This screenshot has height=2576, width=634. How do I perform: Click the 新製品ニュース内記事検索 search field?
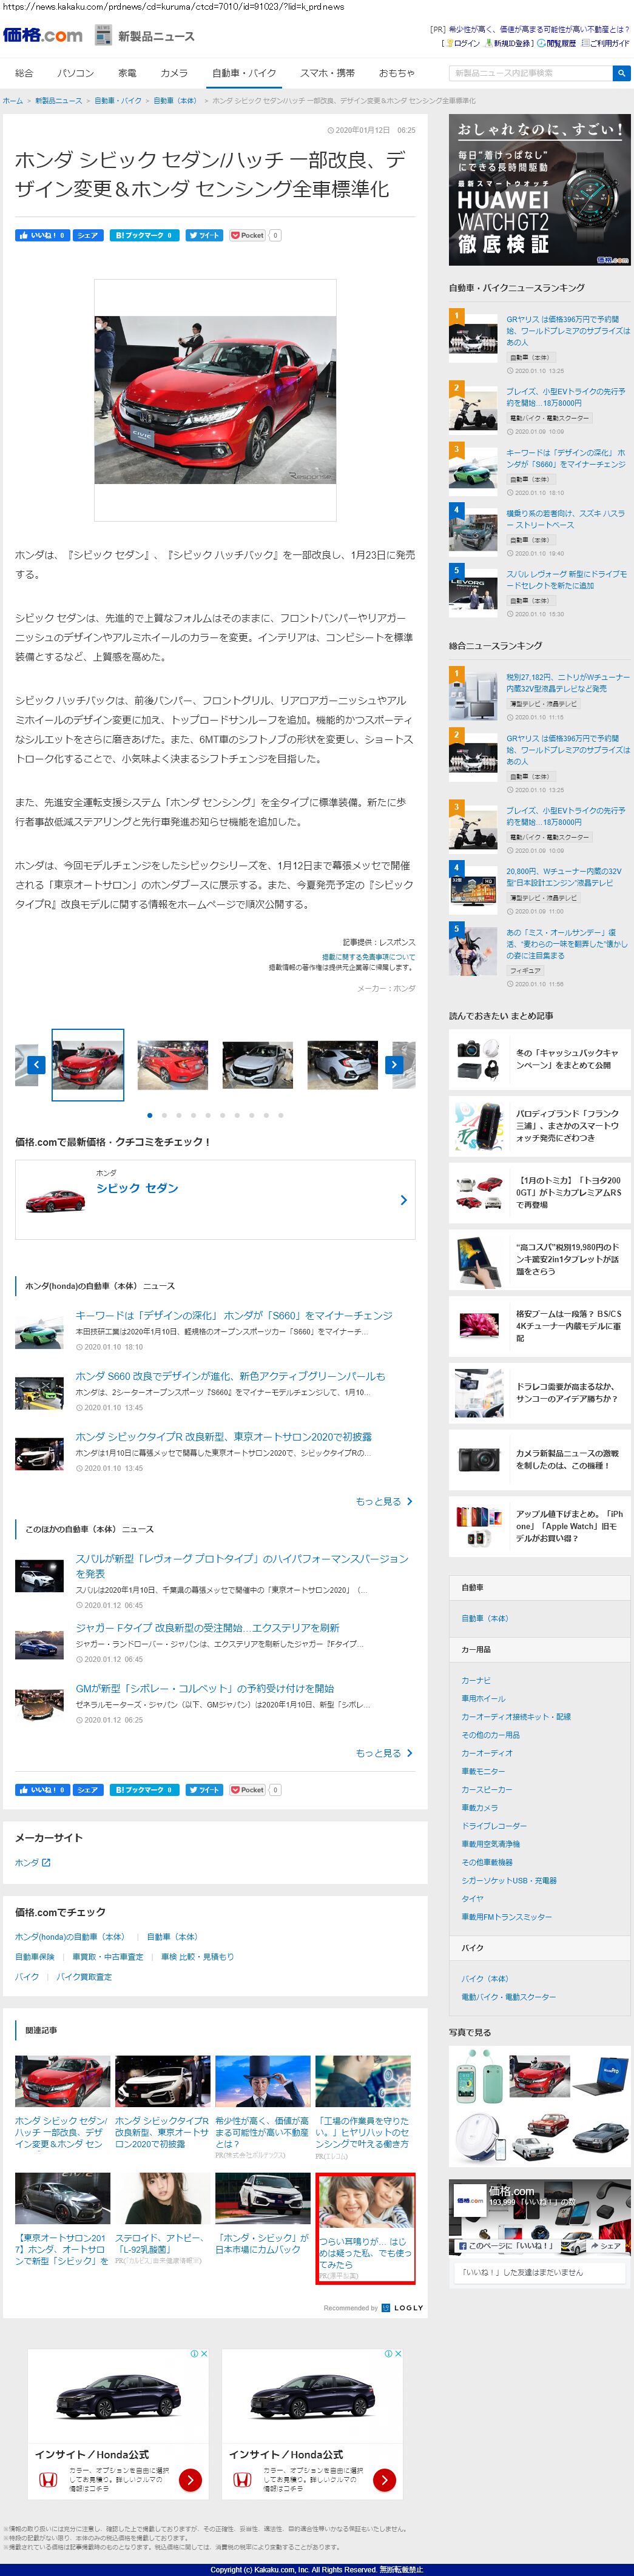pyautogui.click(x=531, y=73)
